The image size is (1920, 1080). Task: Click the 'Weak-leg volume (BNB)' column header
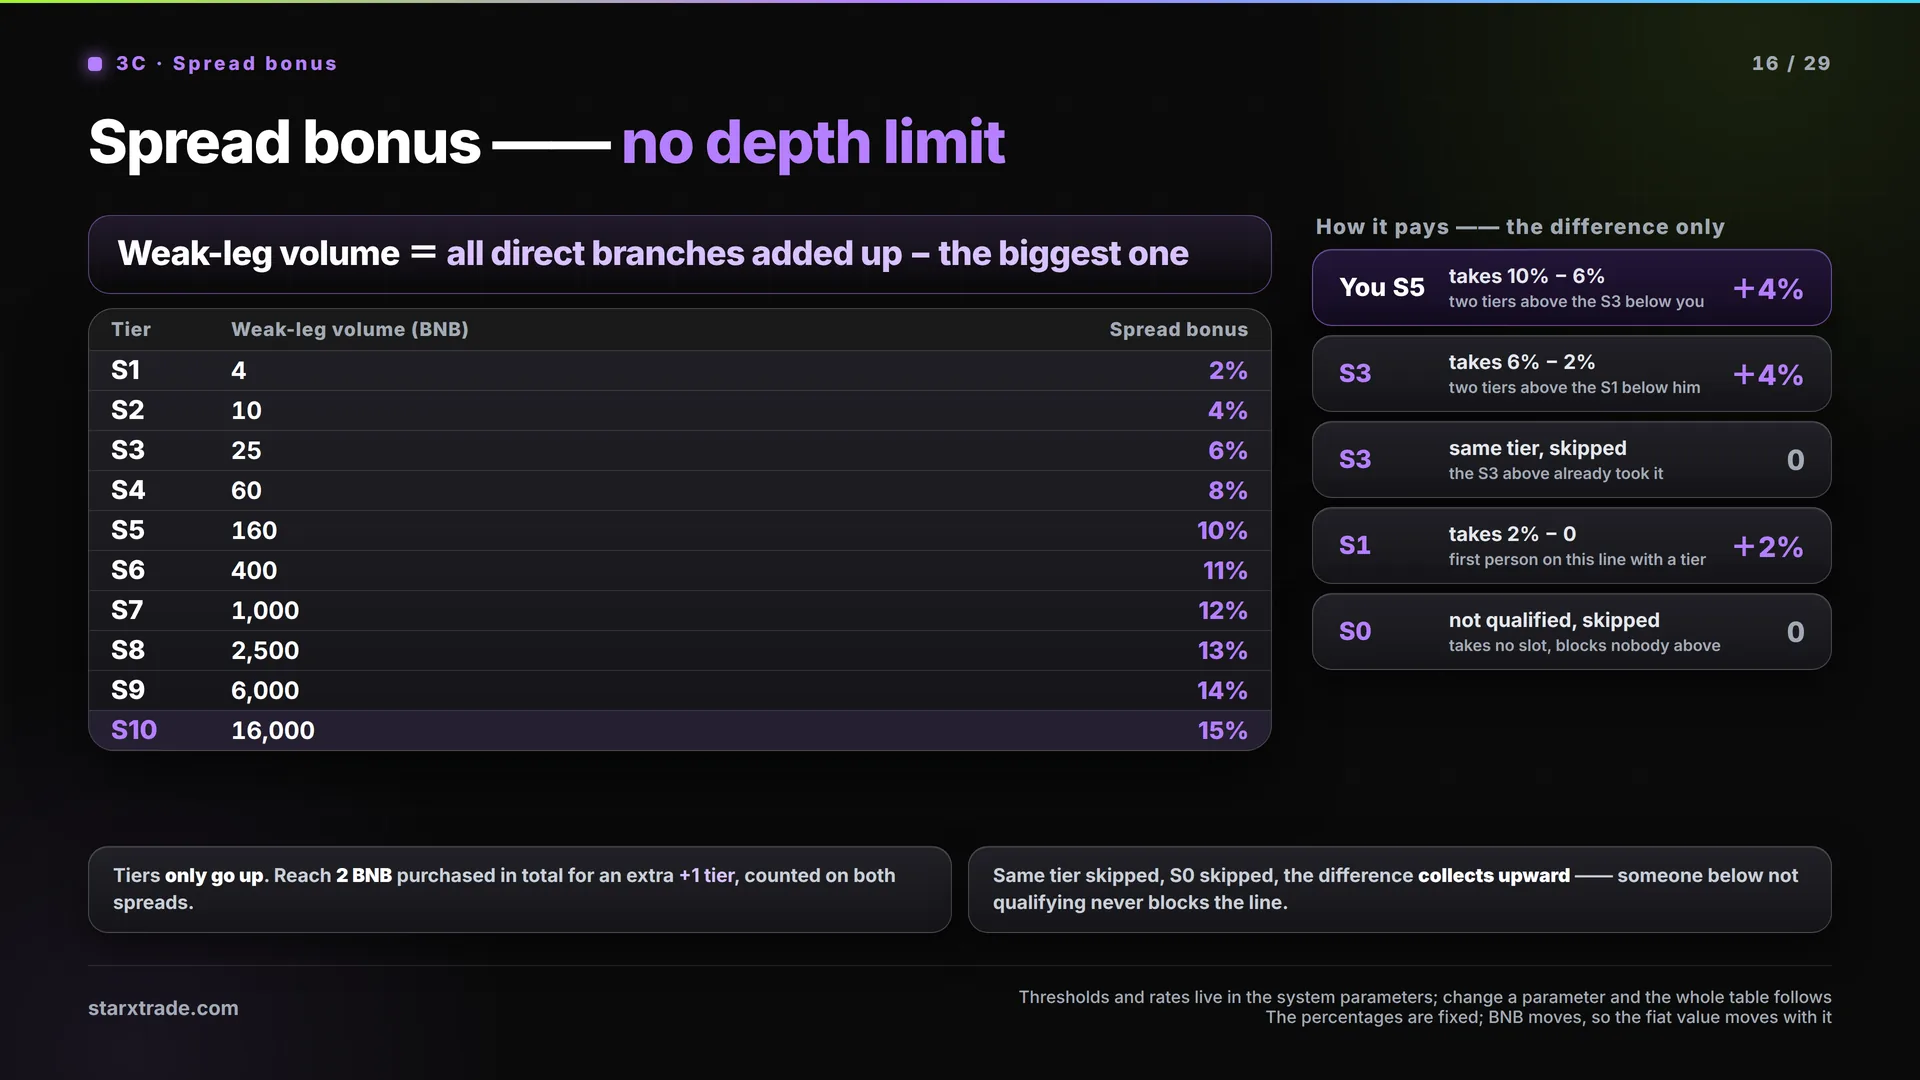350,329
